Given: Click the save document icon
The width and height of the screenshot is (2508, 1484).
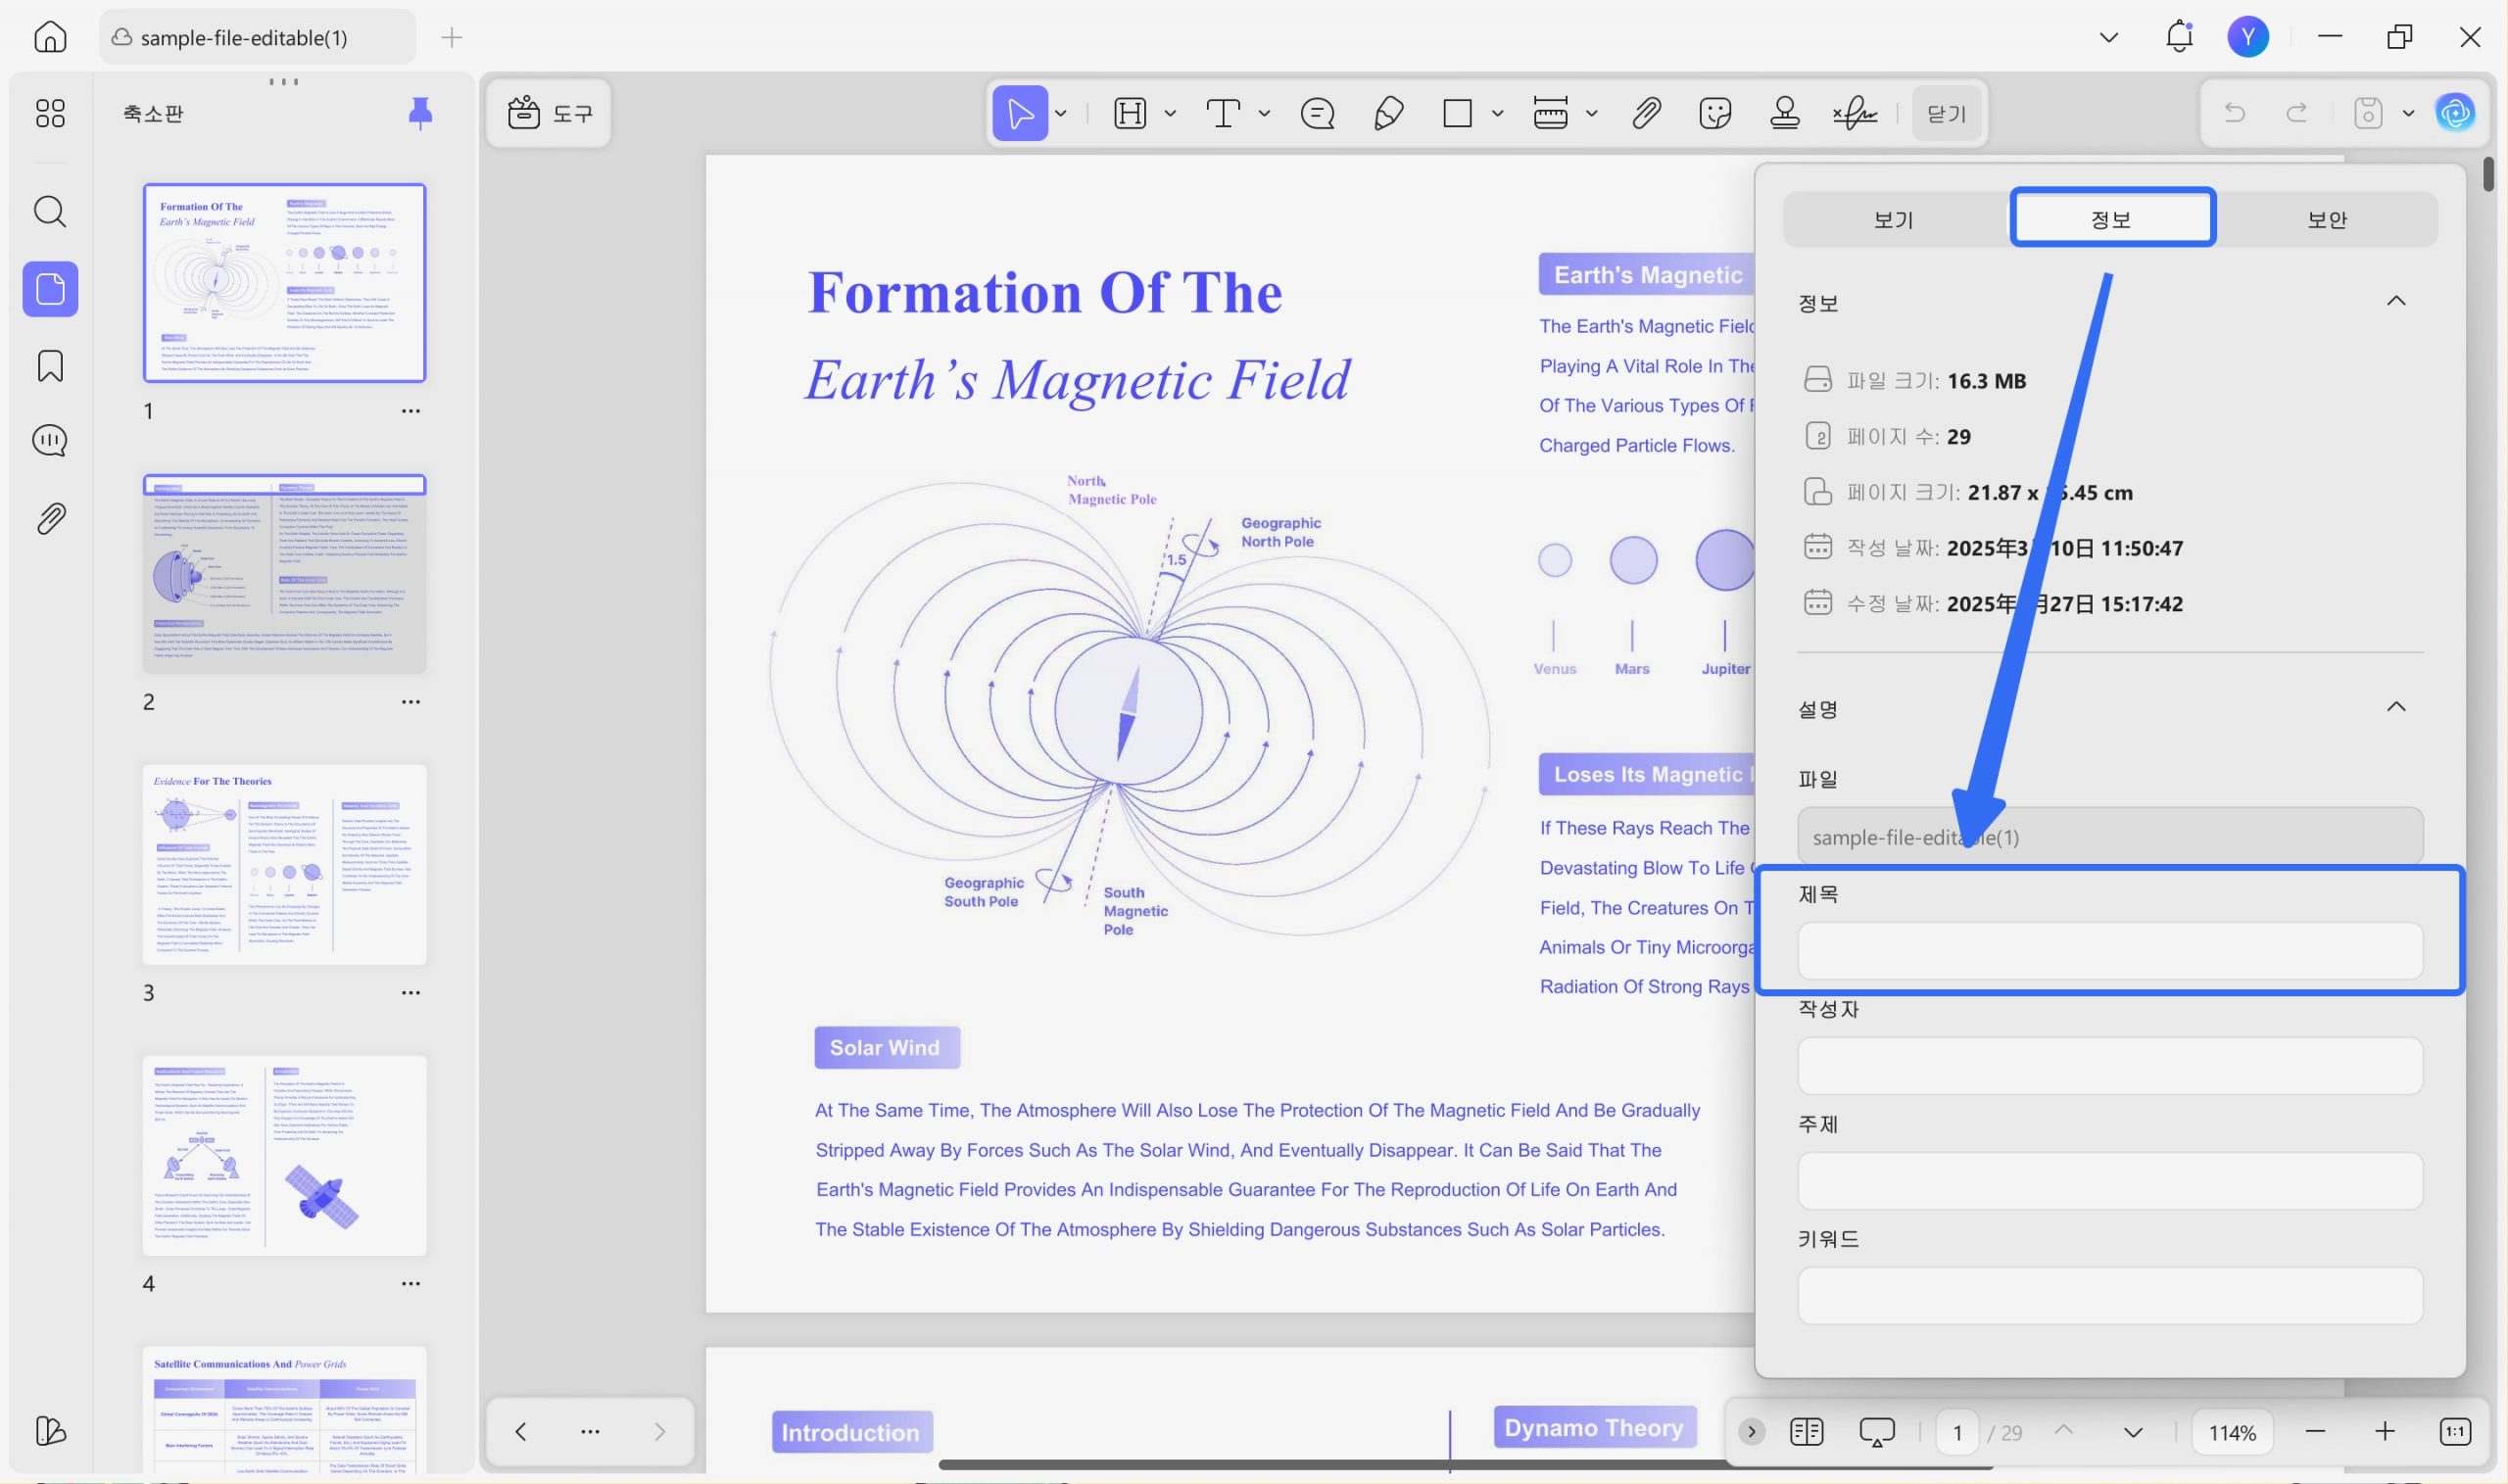Looking at the screenshot, I should coord(2368,113).
